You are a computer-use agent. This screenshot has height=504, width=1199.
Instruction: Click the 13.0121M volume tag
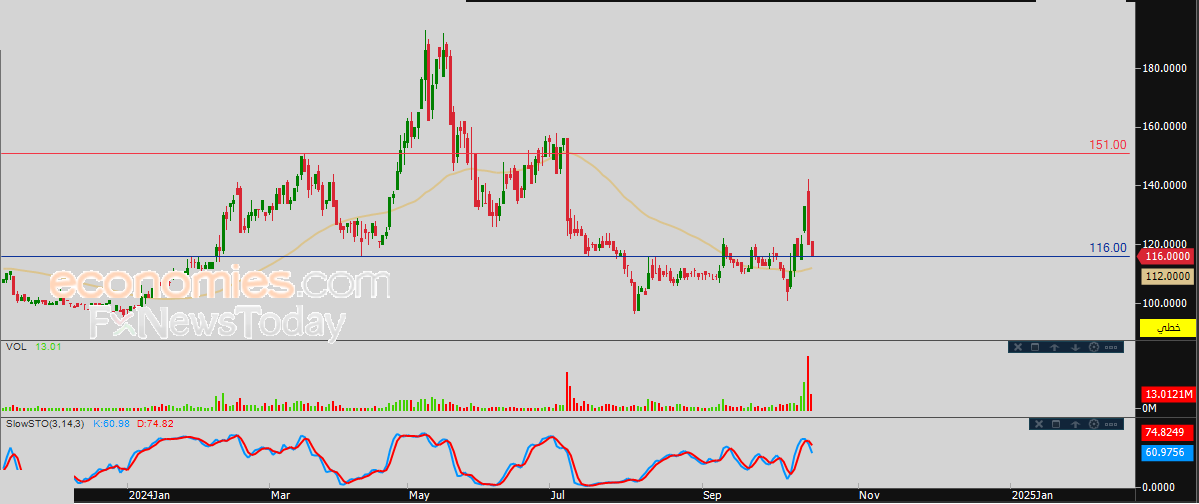tap(1168, 395)
